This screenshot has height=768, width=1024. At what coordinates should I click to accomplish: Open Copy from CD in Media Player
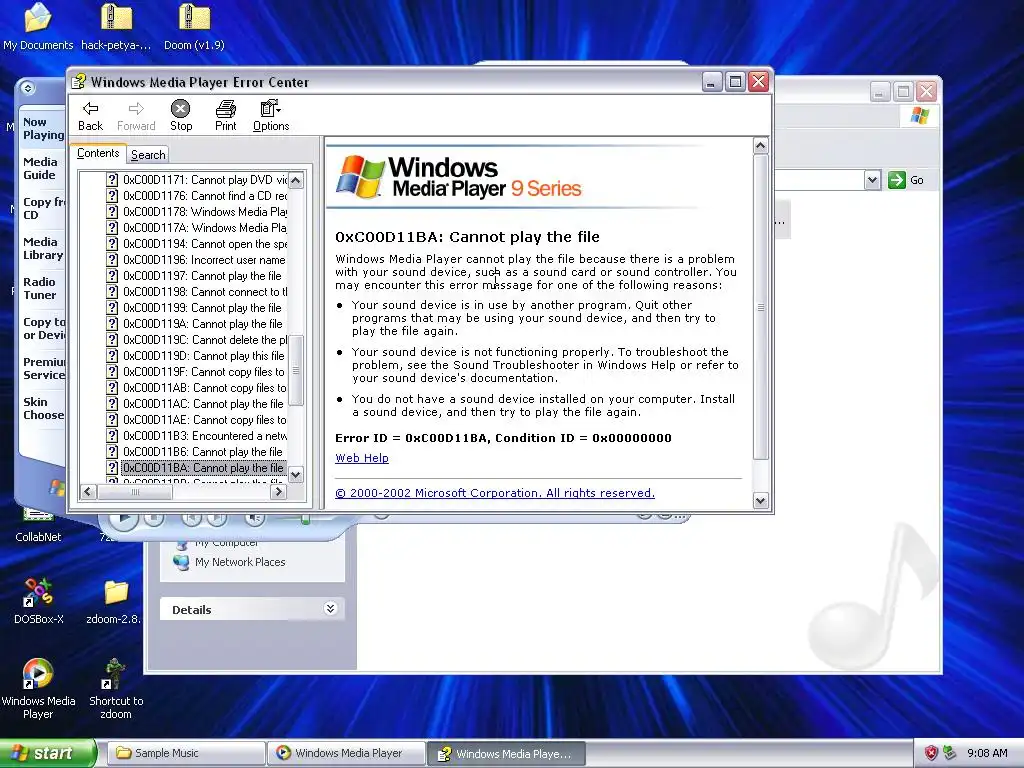(43, 208)
